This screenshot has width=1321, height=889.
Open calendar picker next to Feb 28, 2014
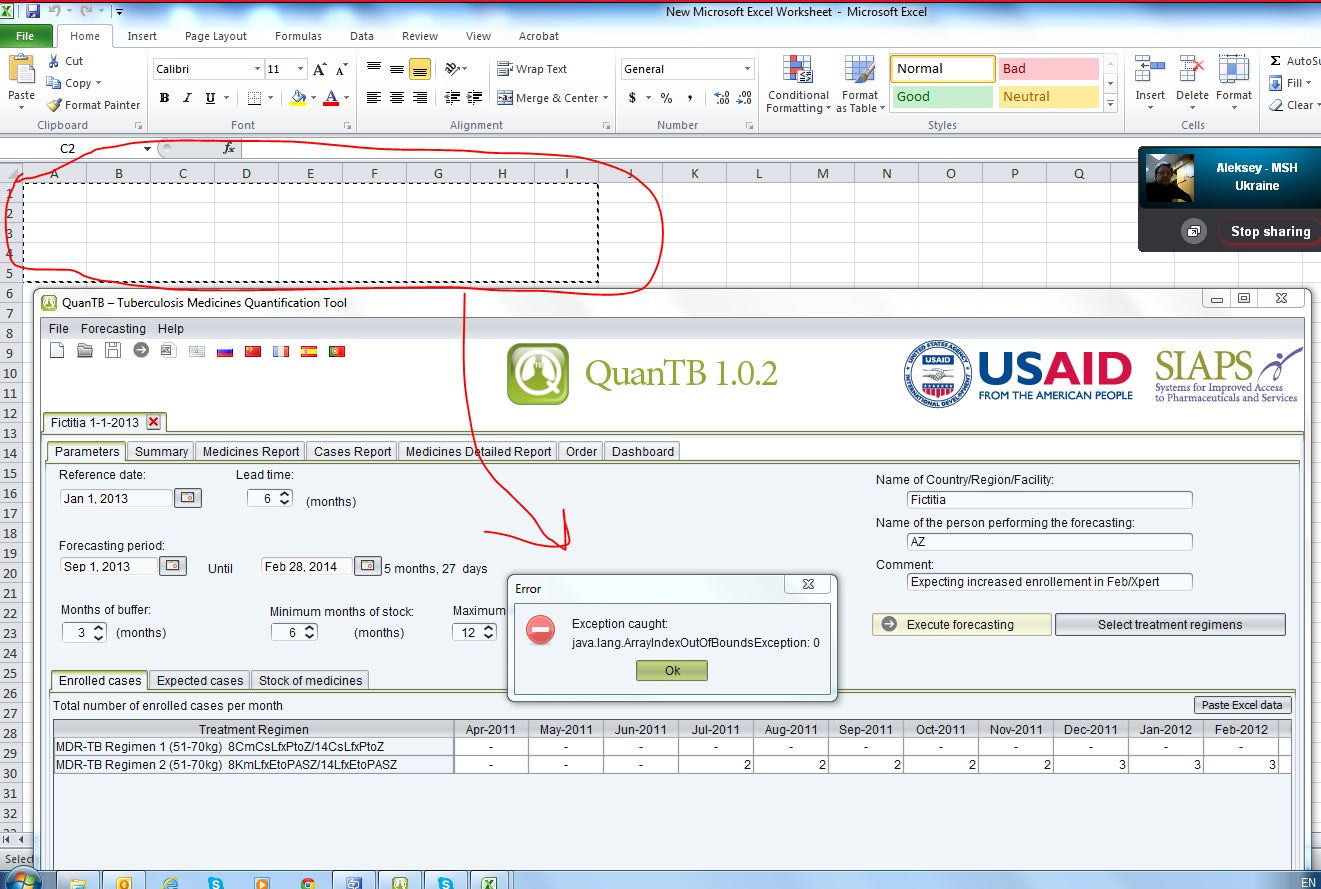pyautogui.click(x=368, y=566)
